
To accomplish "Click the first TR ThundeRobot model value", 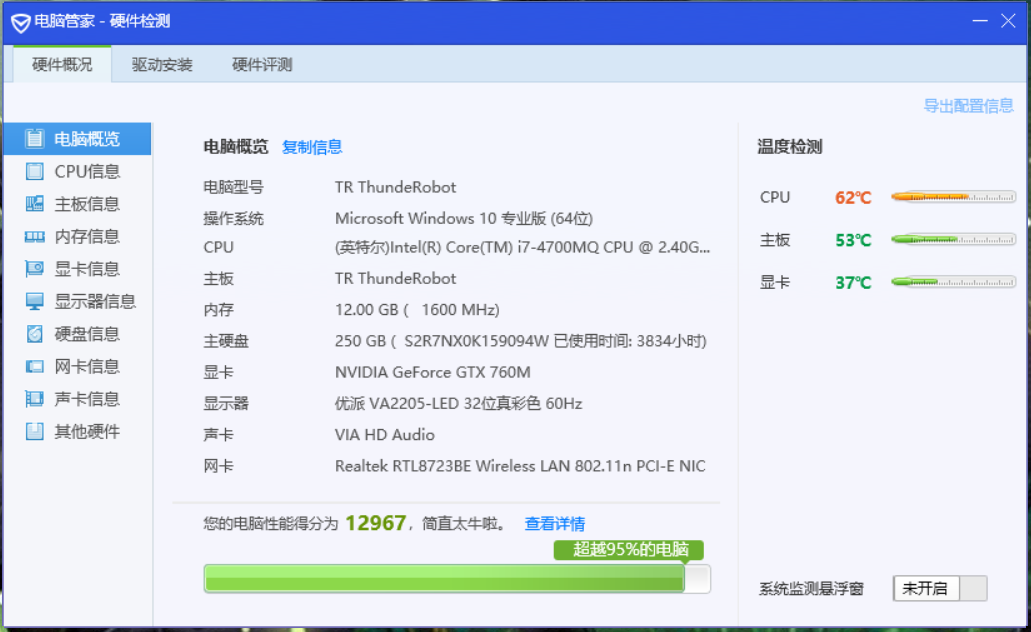I will coord(395,187).
